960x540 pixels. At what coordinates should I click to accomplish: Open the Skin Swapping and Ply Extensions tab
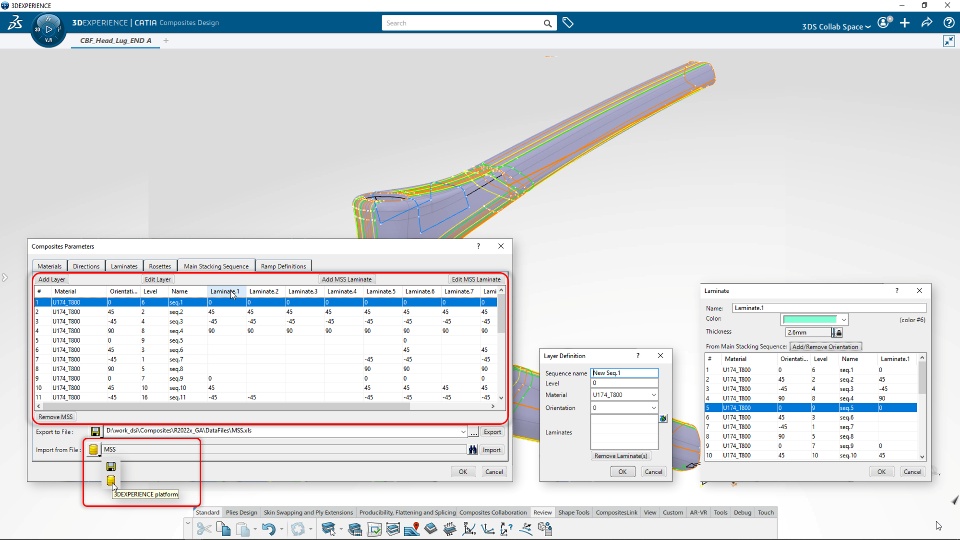coord(308,512)
